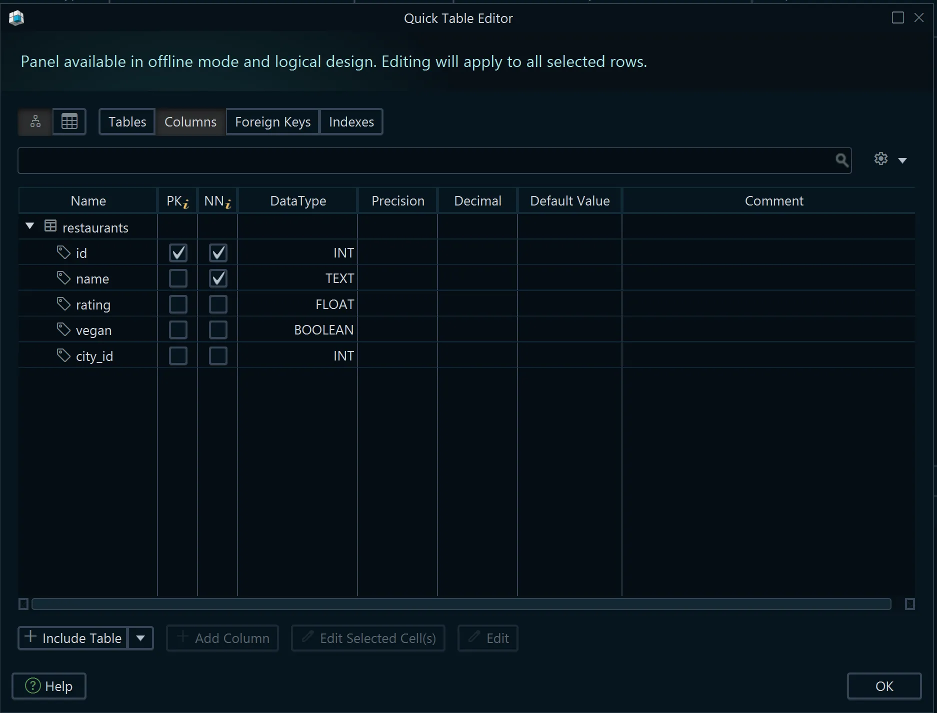Collapse the restaurants tree node
Viewport: 937px width, 713px height.
point(30,227)
